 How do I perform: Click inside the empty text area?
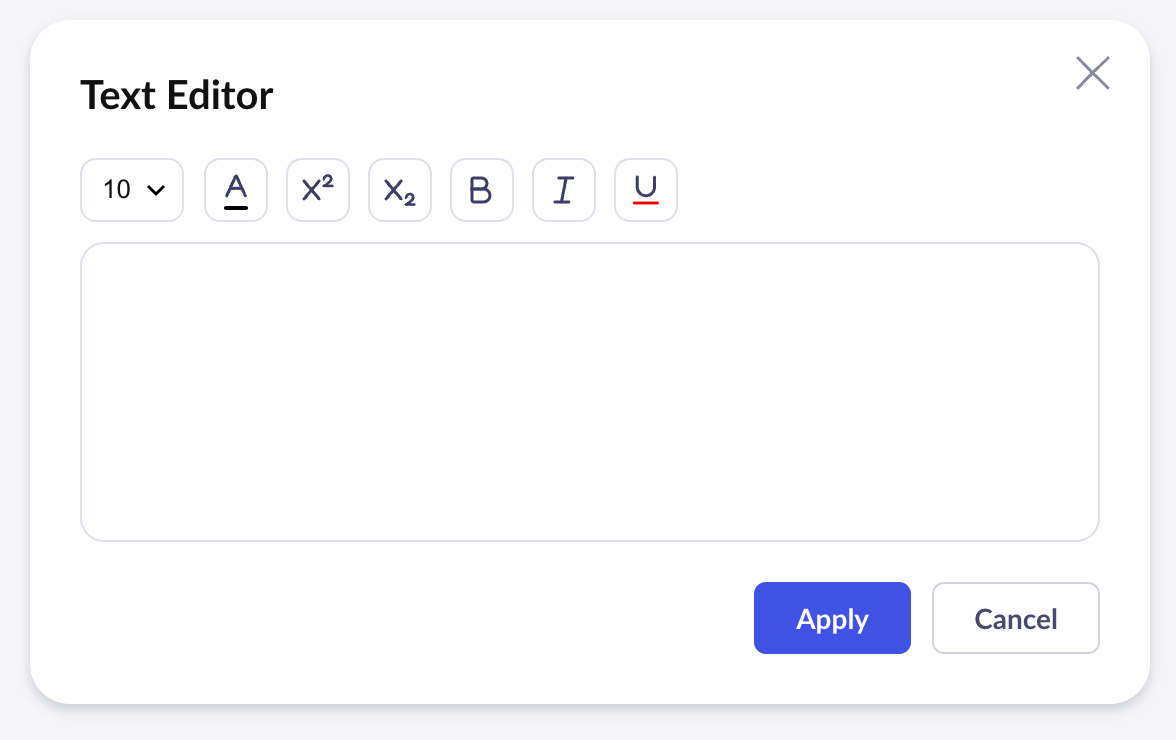click(590, 392)
